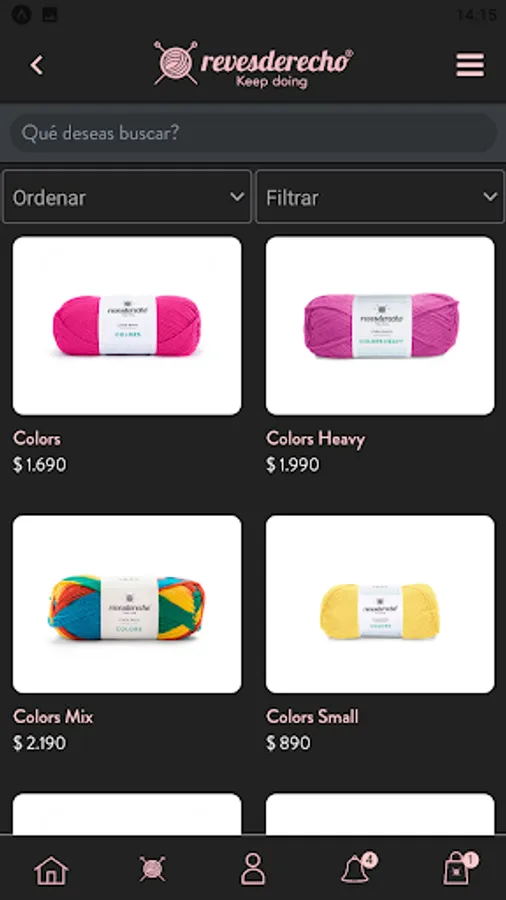This screenshot has width=506, height=900.
Task: Open the Colors Heavy product title link
Action: 315,439
